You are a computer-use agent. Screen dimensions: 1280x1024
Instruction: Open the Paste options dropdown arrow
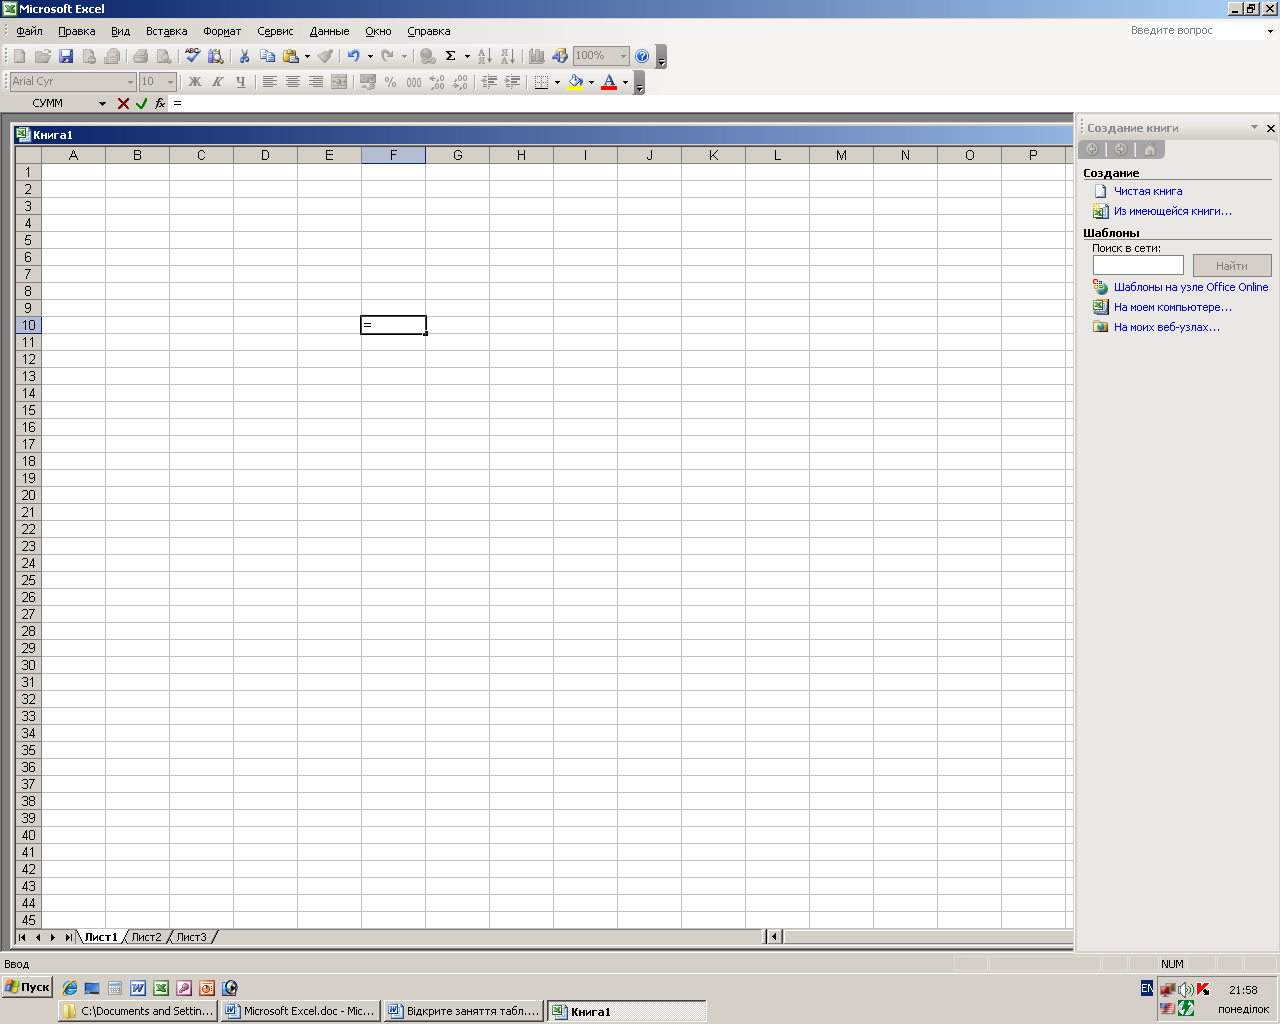click(x=307, y=56)
